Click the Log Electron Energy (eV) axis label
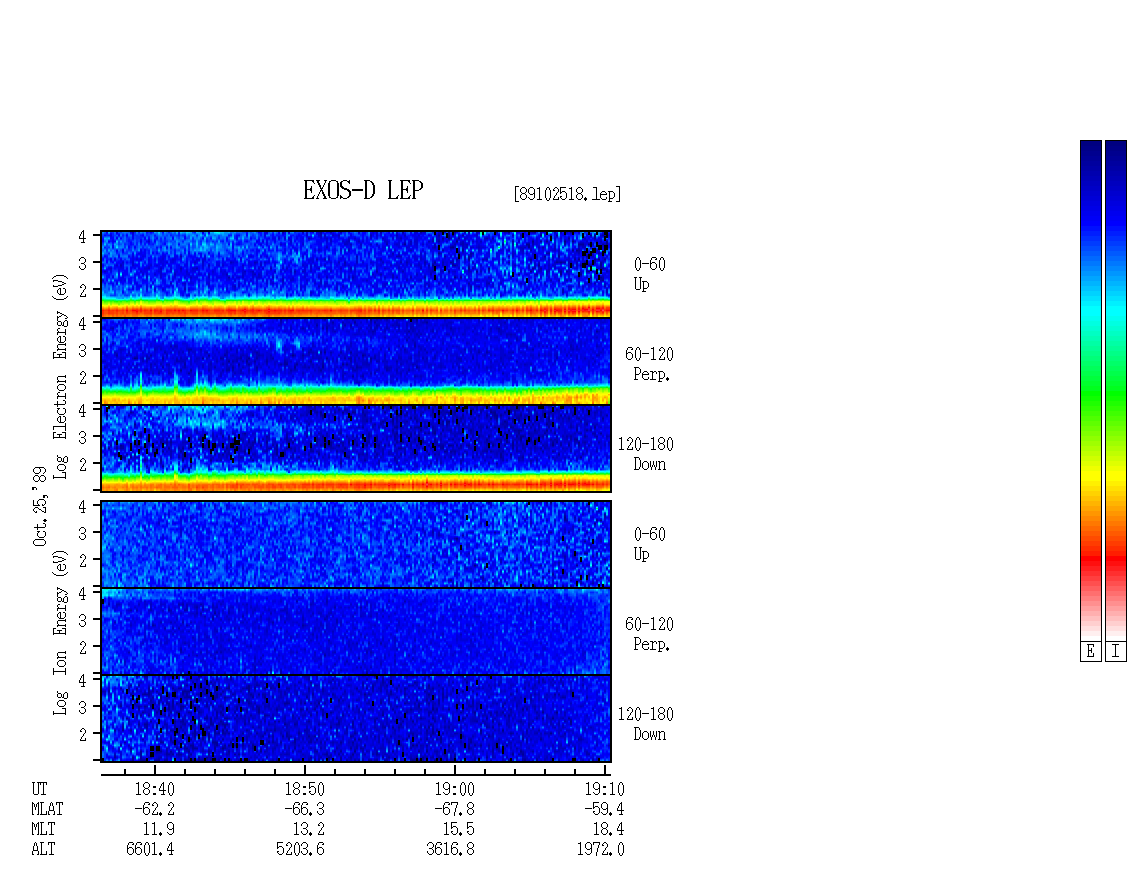Screen dimensions: 1130x875 click(x=61, y=376)
